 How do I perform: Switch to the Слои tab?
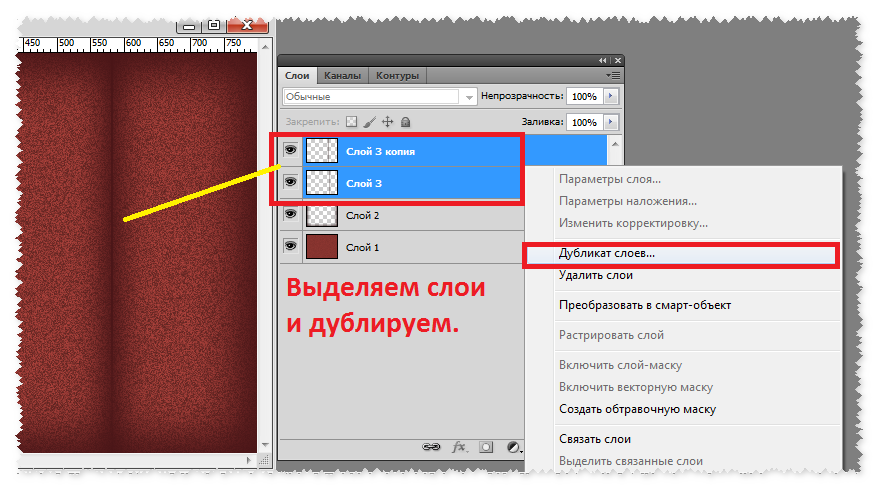297,75
